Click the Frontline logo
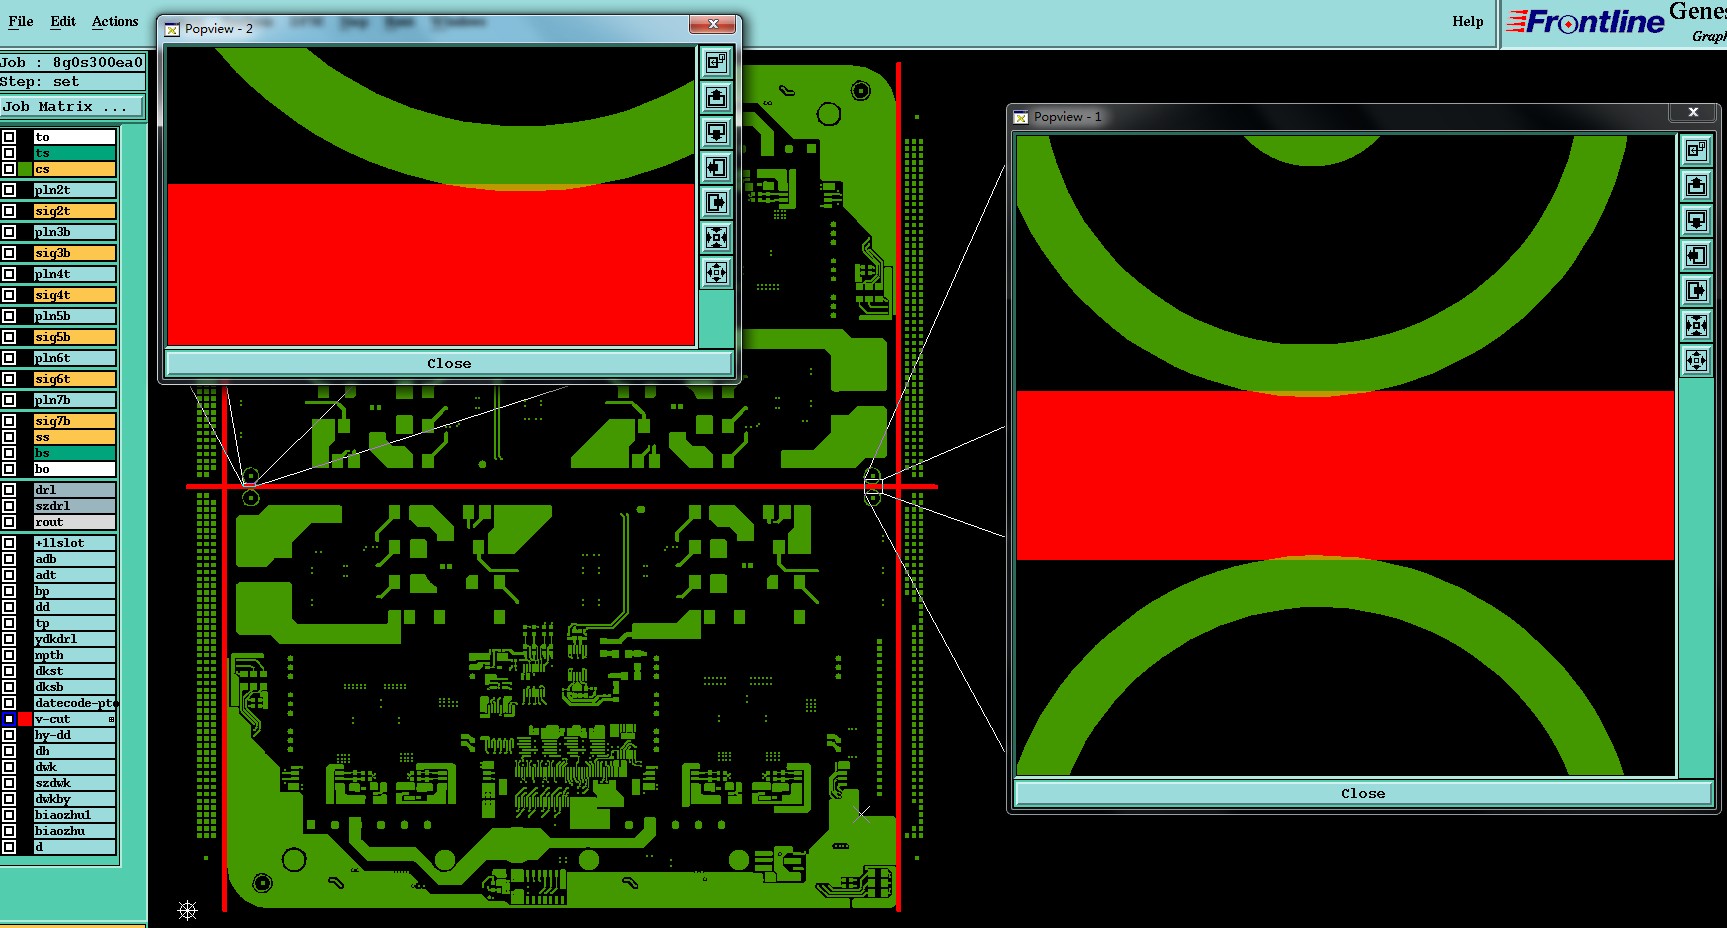Screen dimensions: 1727x928 1585,21
